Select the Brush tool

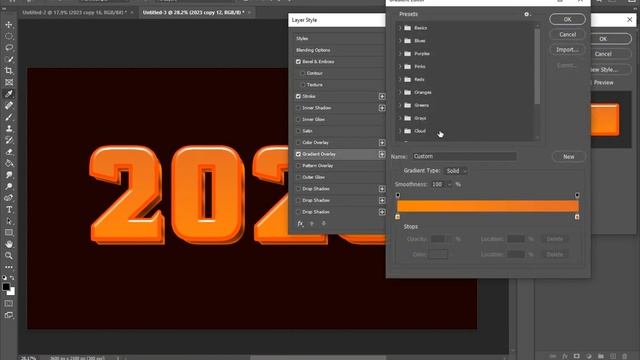pyautogui.click(x=9, y=117)
